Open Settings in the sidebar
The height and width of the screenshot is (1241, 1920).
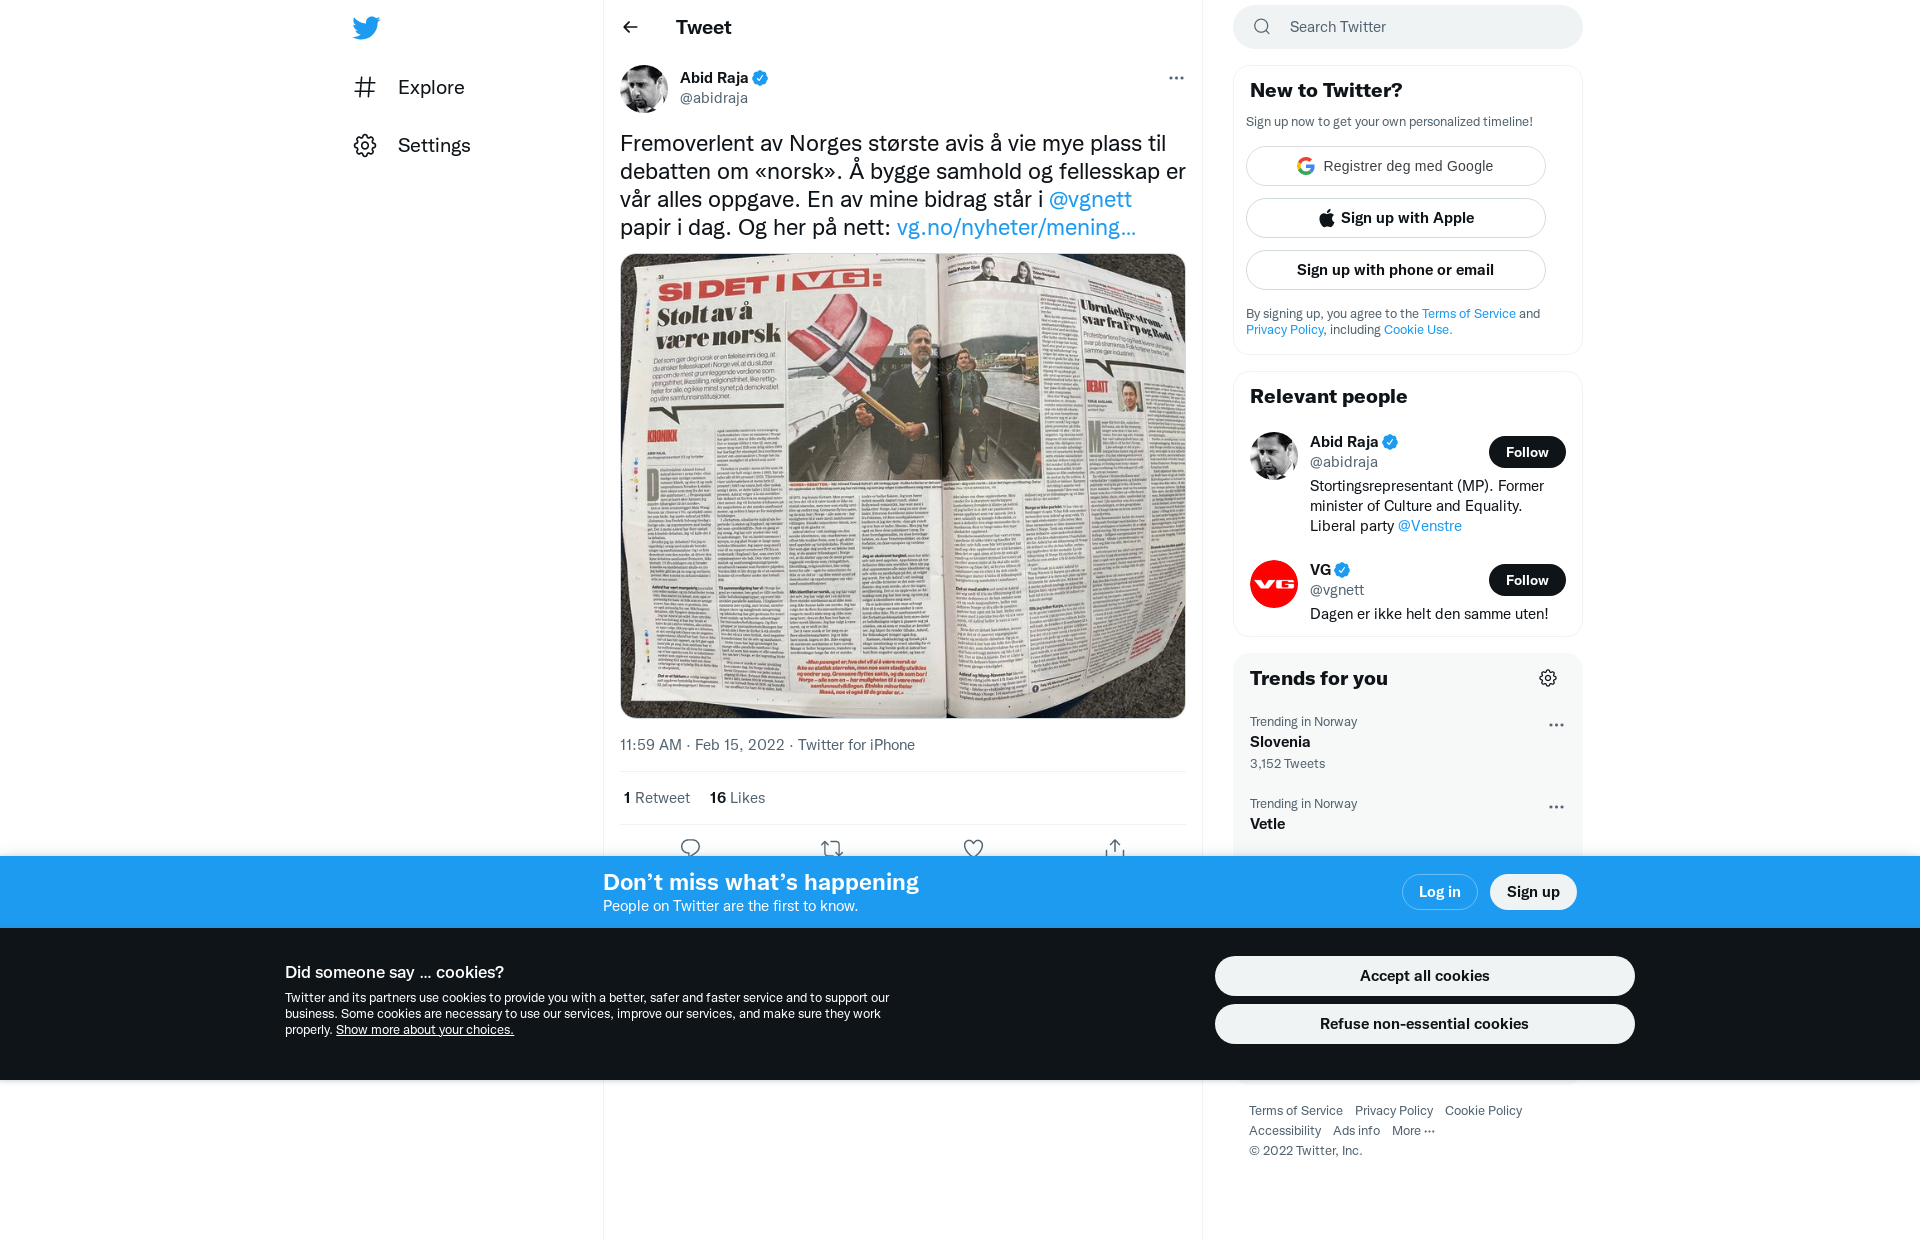coord(412,145)
